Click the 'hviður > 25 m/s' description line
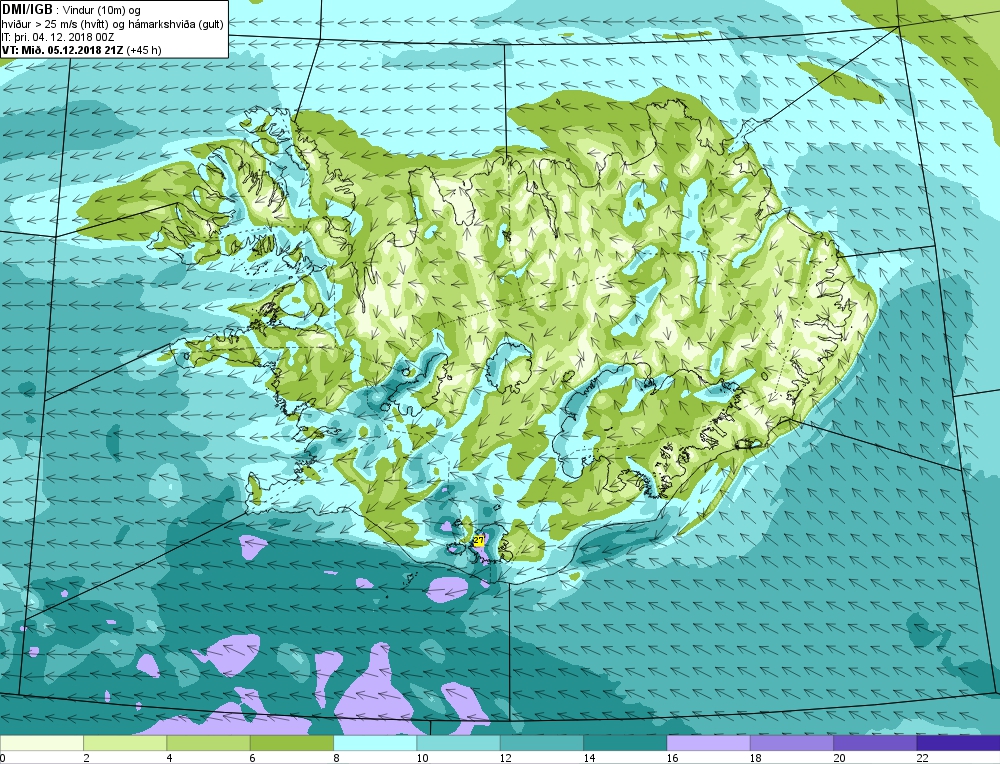 pyautogui.click(x=113, y=24)
